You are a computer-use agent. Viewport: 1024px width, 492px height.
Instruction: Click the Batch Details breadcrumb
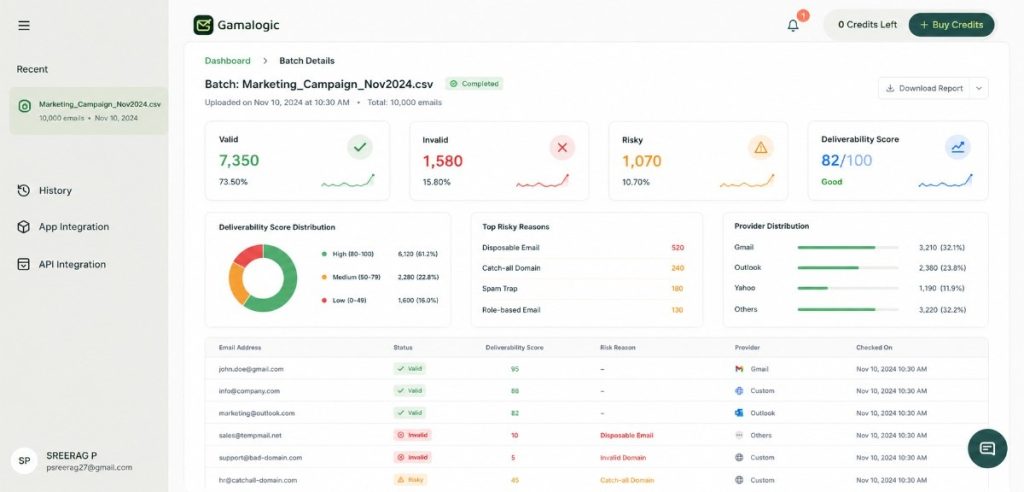coord(307,61)
